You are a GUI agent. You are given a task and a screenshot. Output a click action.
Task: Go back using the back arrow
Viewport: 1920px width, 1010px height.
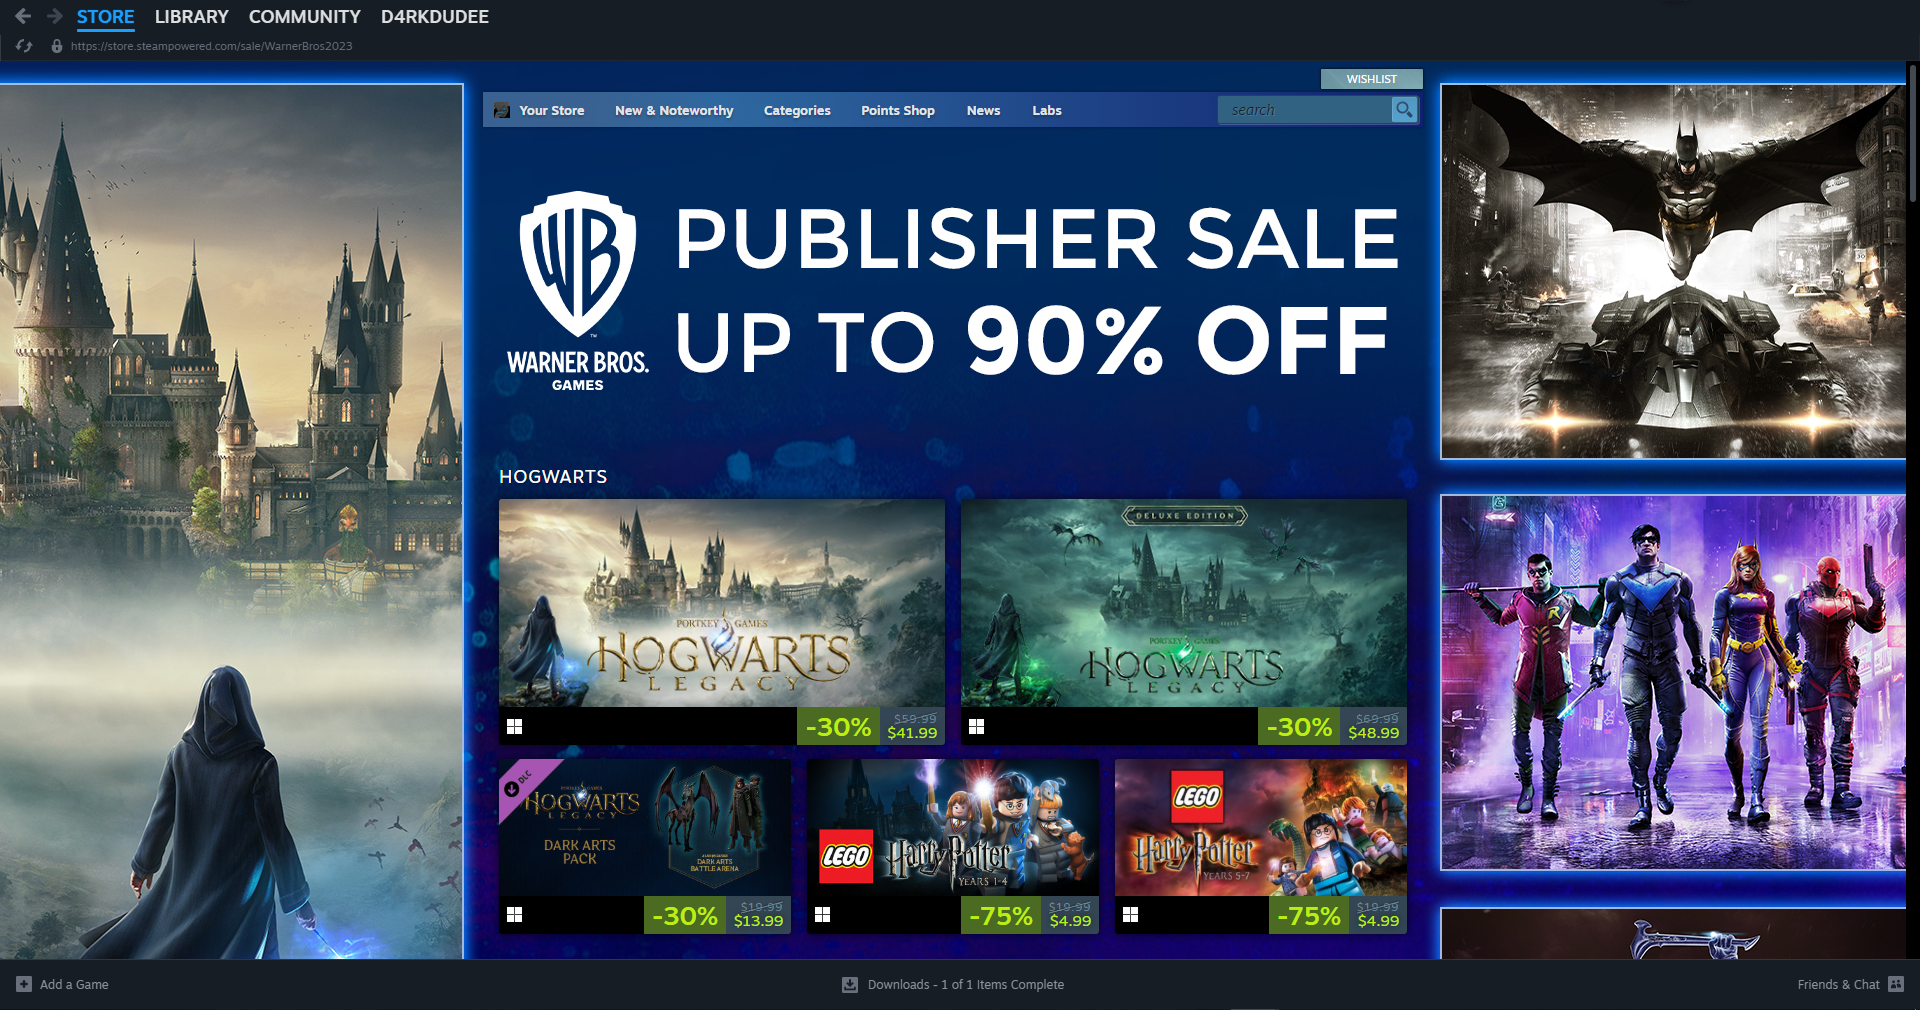coord(23,16)
